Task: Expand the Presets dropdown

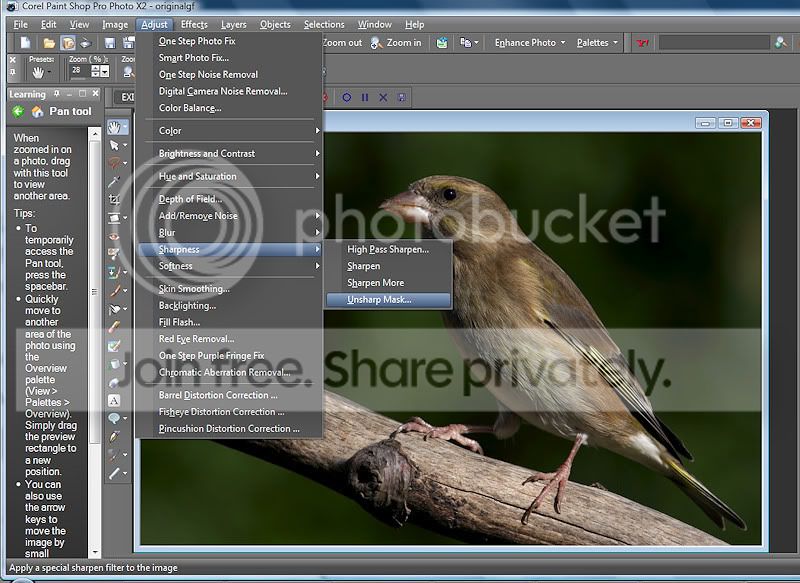Action: click(x=42, y=72)
